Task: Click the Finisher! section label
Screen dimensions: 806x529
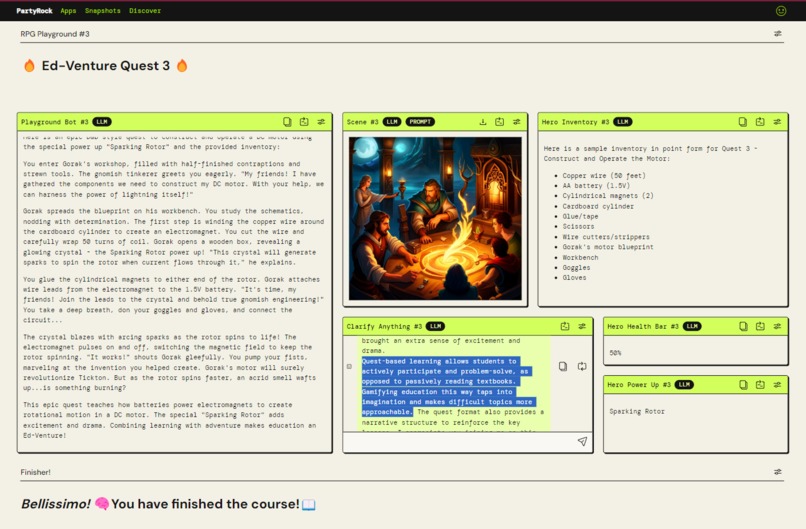Action: 35,472
